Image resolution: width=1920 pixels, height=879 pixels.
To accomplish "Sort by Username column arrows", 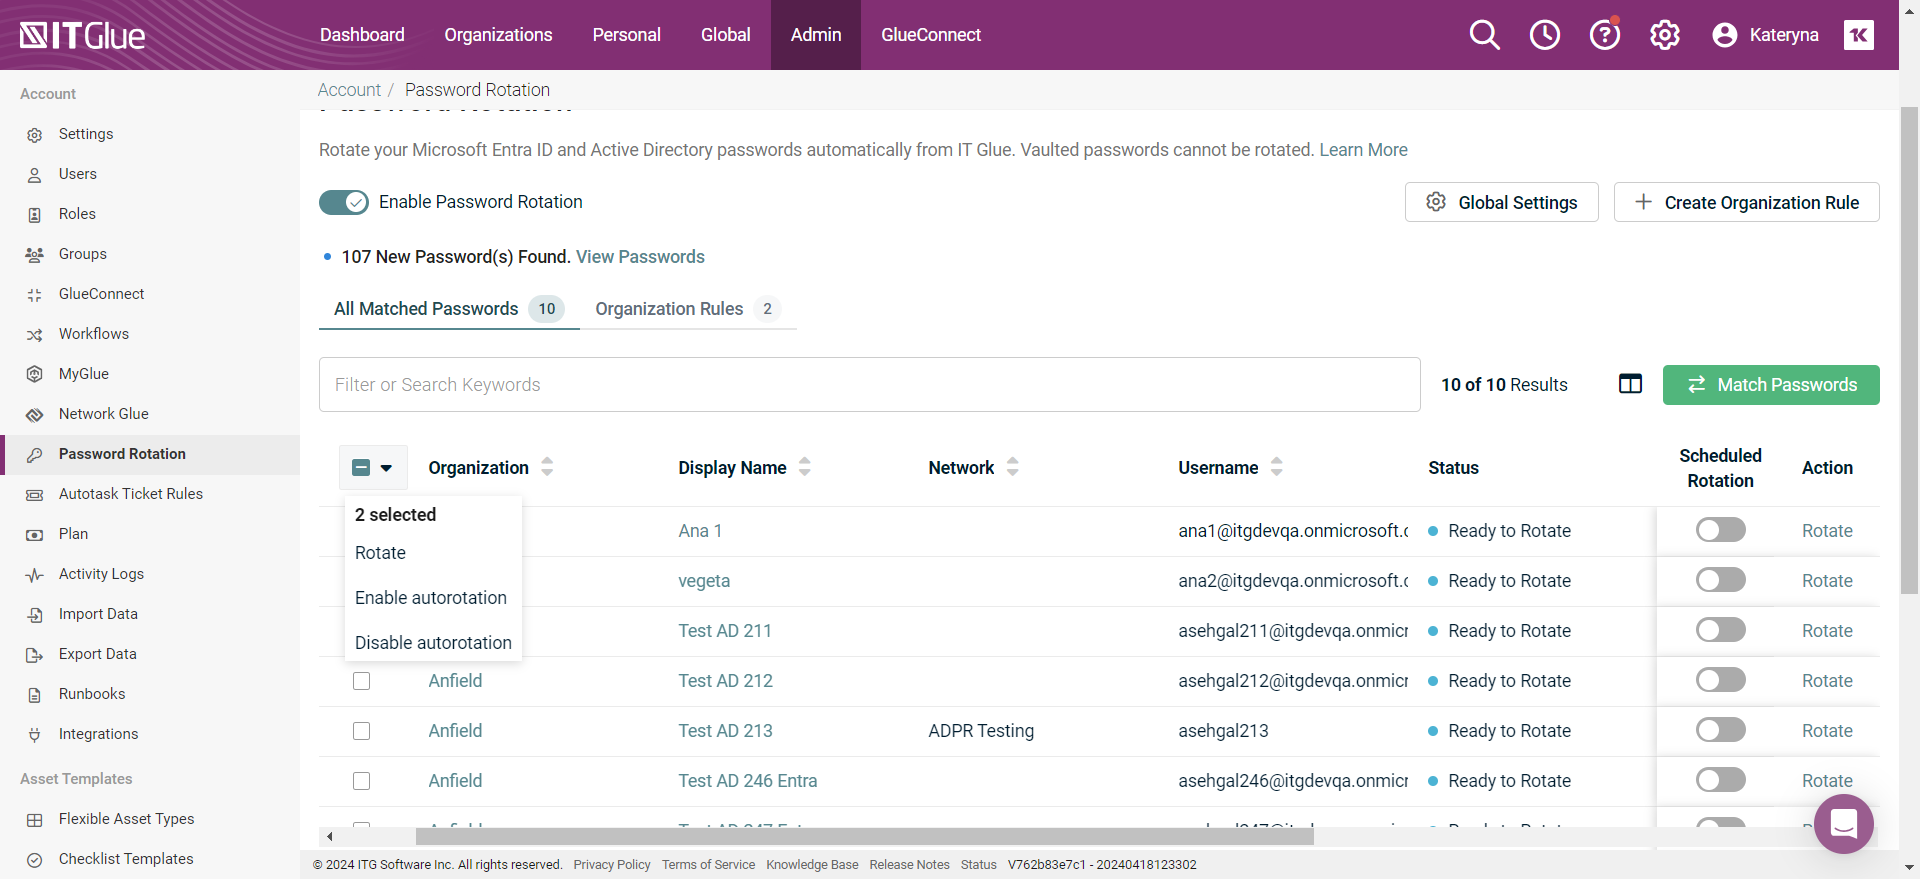I will [1277, 467].
